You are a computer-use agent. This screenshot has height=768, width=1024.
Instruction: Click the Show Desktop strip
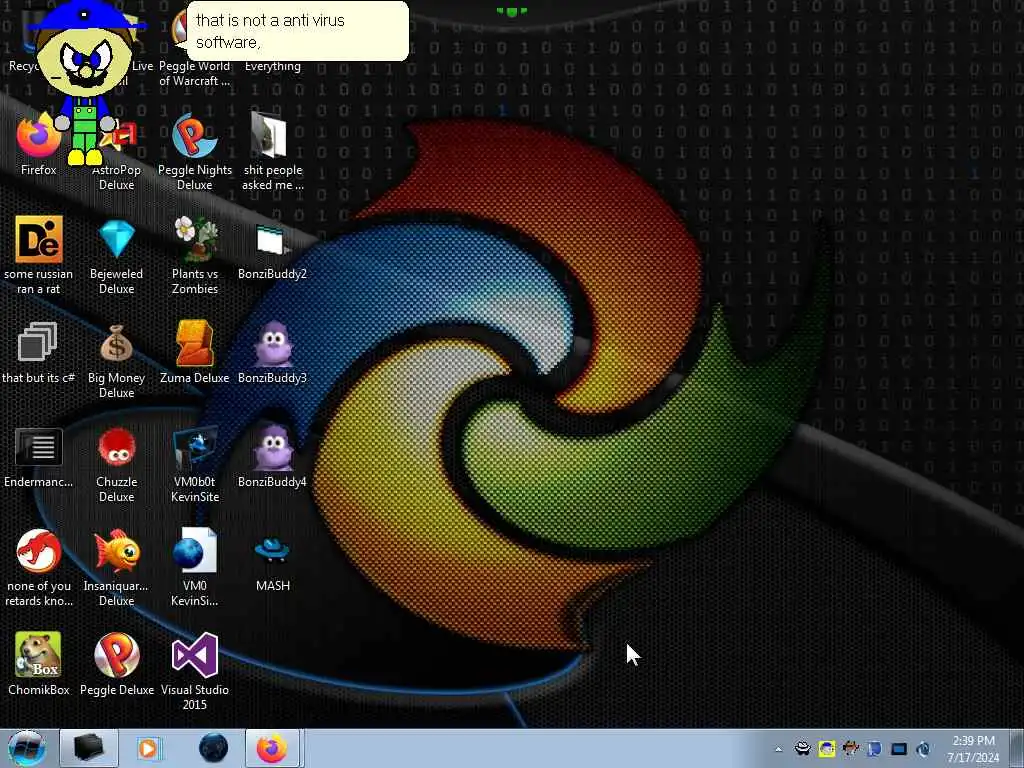(1019, 748)
